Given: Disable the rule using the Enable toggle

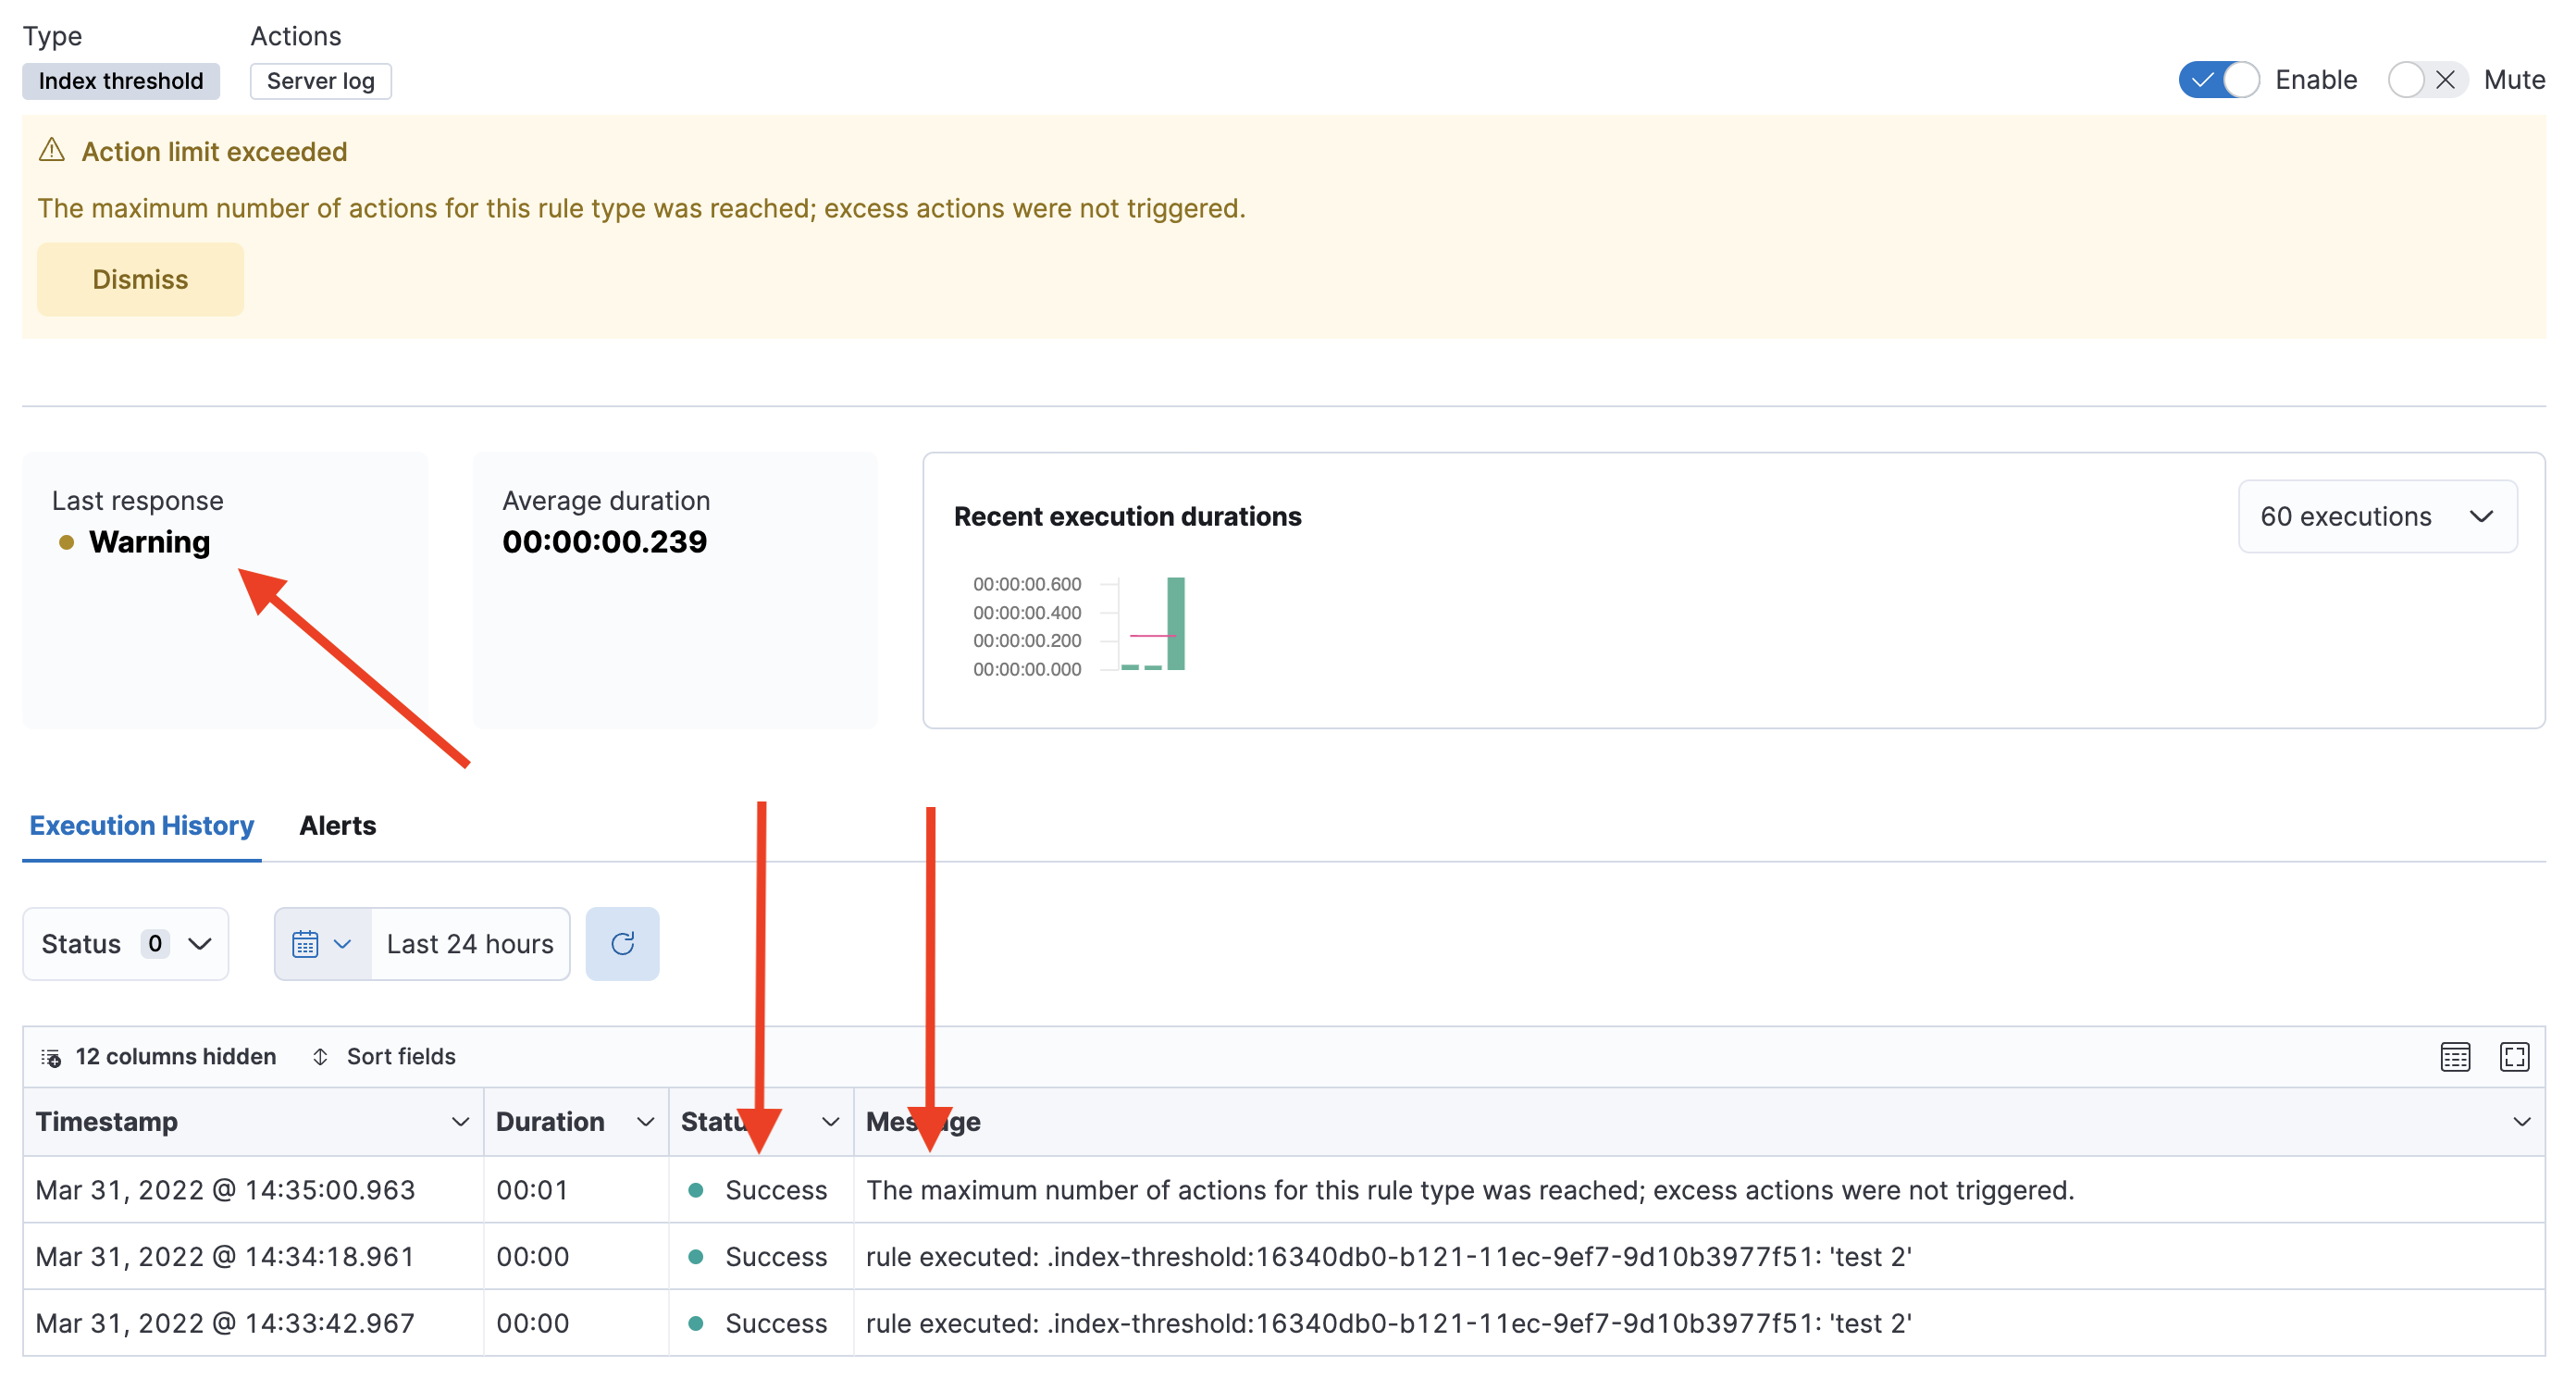Looking at the screenshot, I should click(2219, 79).
